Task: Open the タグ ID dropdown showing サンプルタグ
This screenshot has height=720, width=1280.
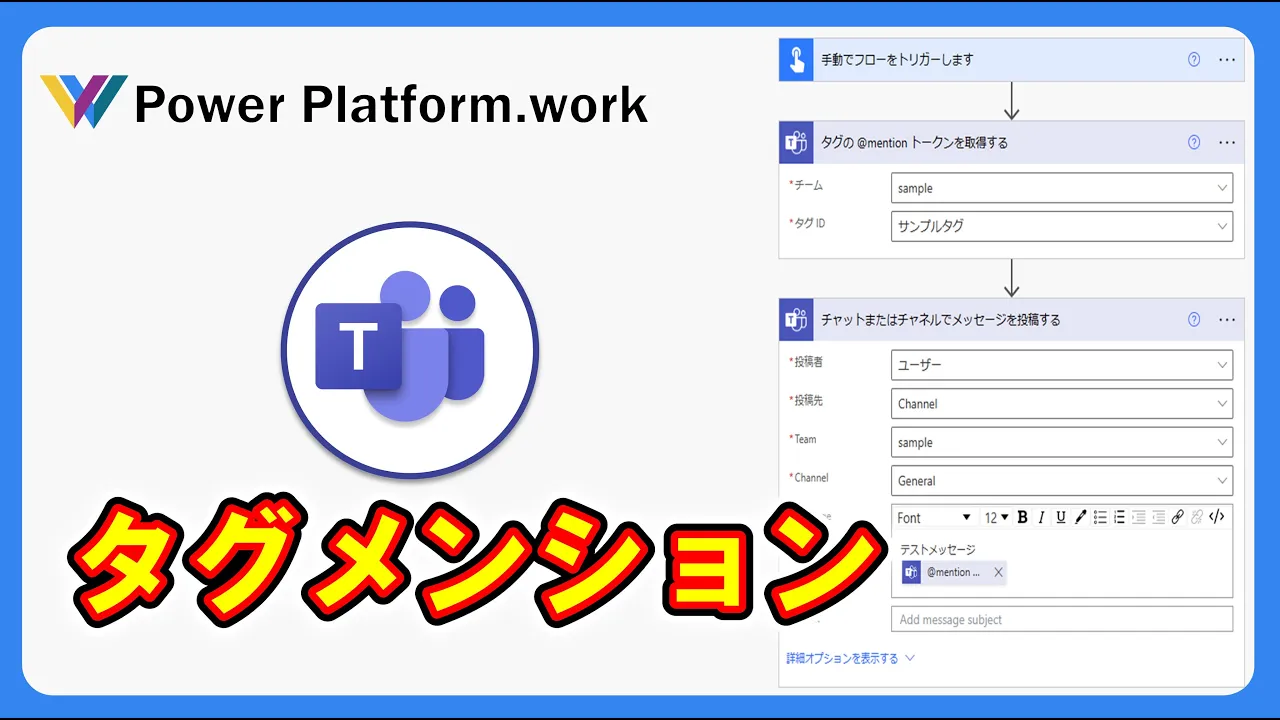Action: click(1061, 226)
